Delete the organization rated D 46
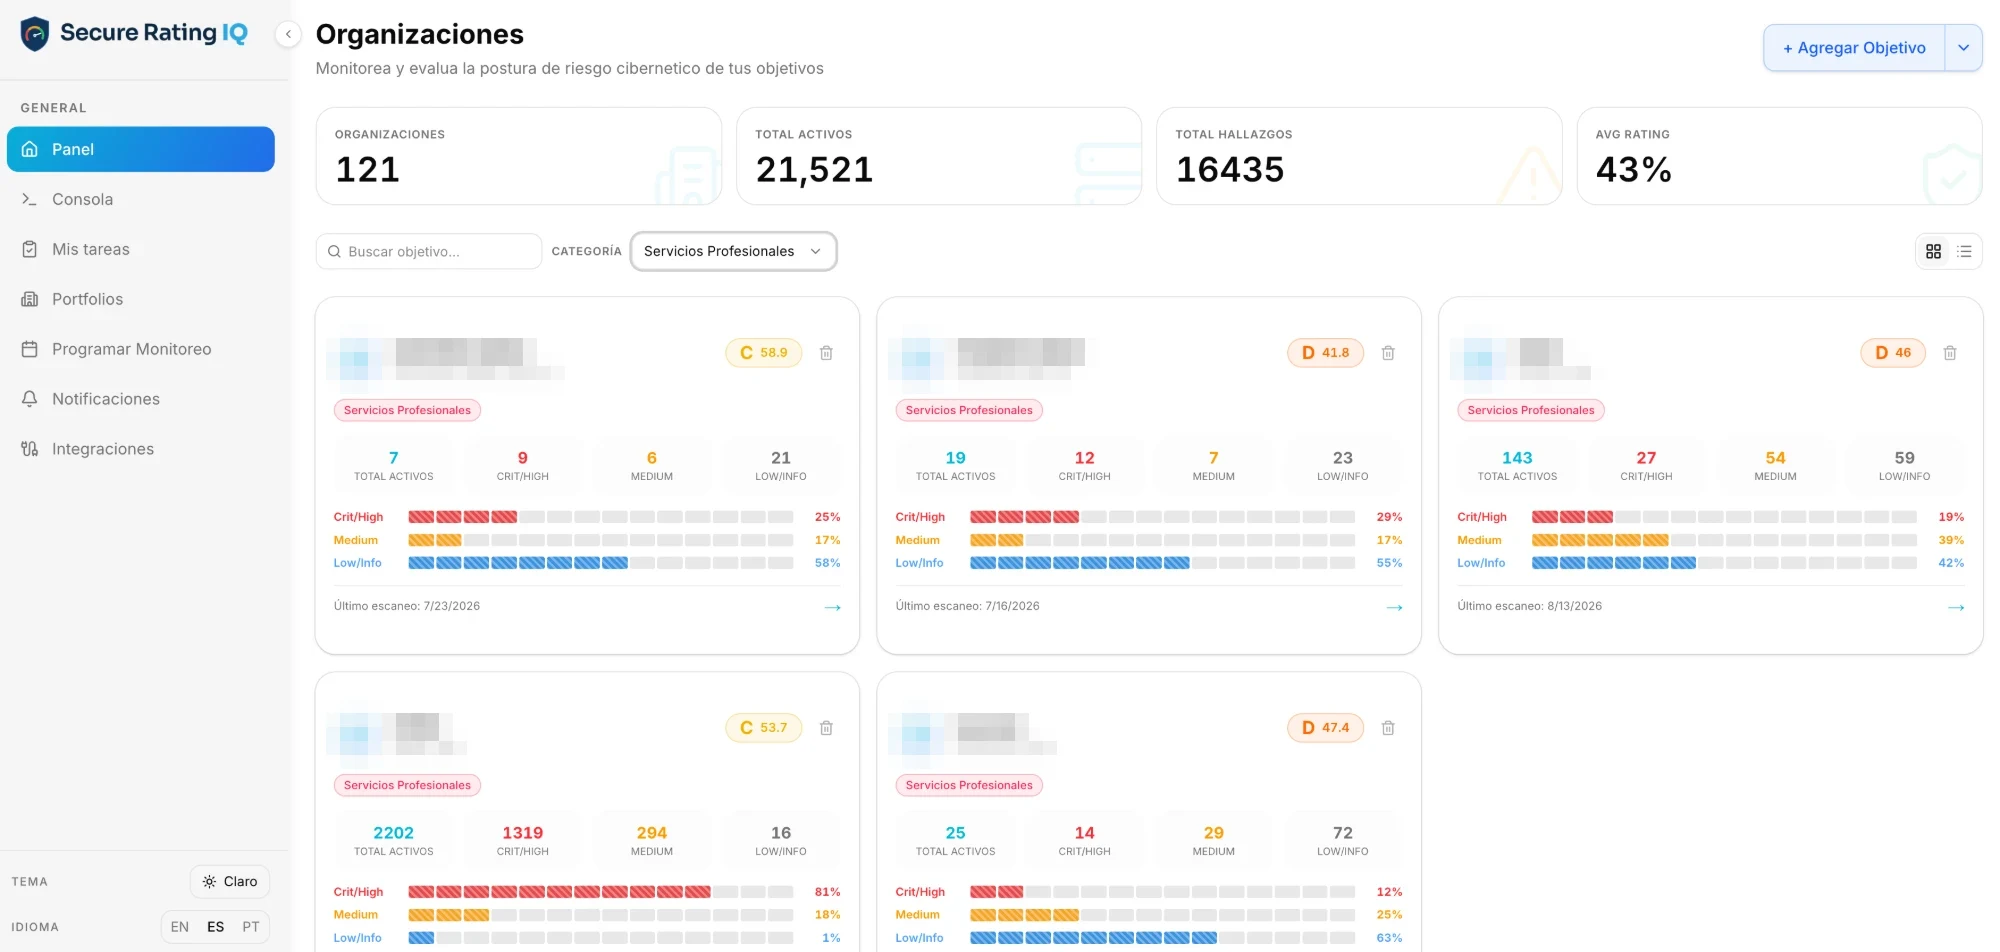 (x=1950, y=353)
